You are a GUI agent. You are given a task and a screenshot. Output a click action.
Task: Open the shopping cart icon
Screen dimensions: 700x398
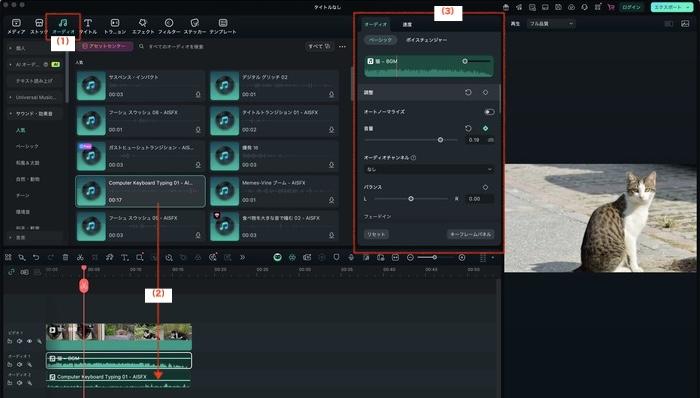click(x=610, y=8)
